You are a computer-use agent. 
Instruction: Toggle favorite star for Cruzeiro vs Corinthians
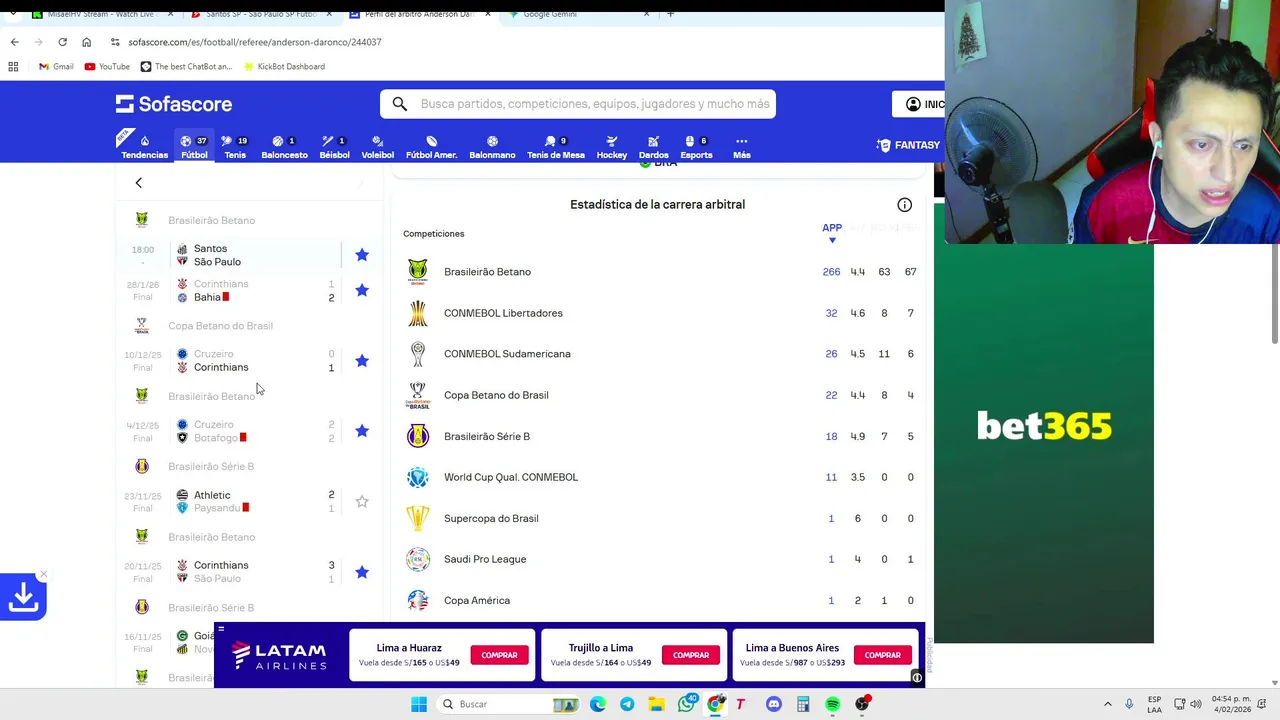(362, 360)
